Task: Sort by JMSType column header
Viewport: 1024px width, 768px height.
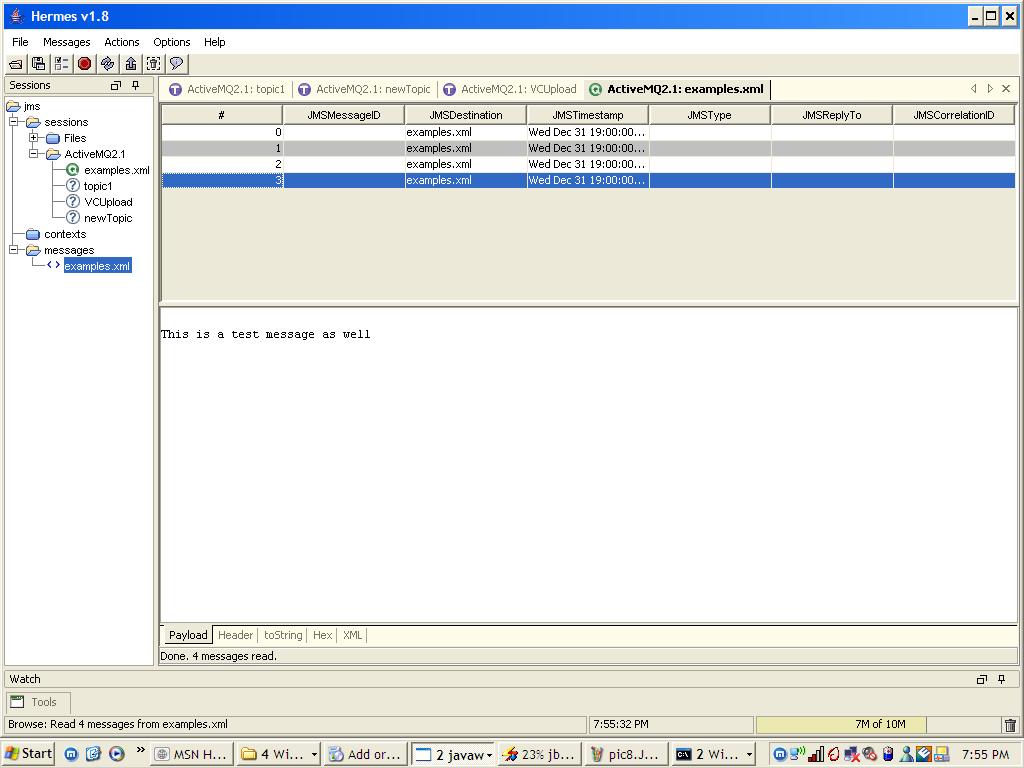Action: [710, 115]
